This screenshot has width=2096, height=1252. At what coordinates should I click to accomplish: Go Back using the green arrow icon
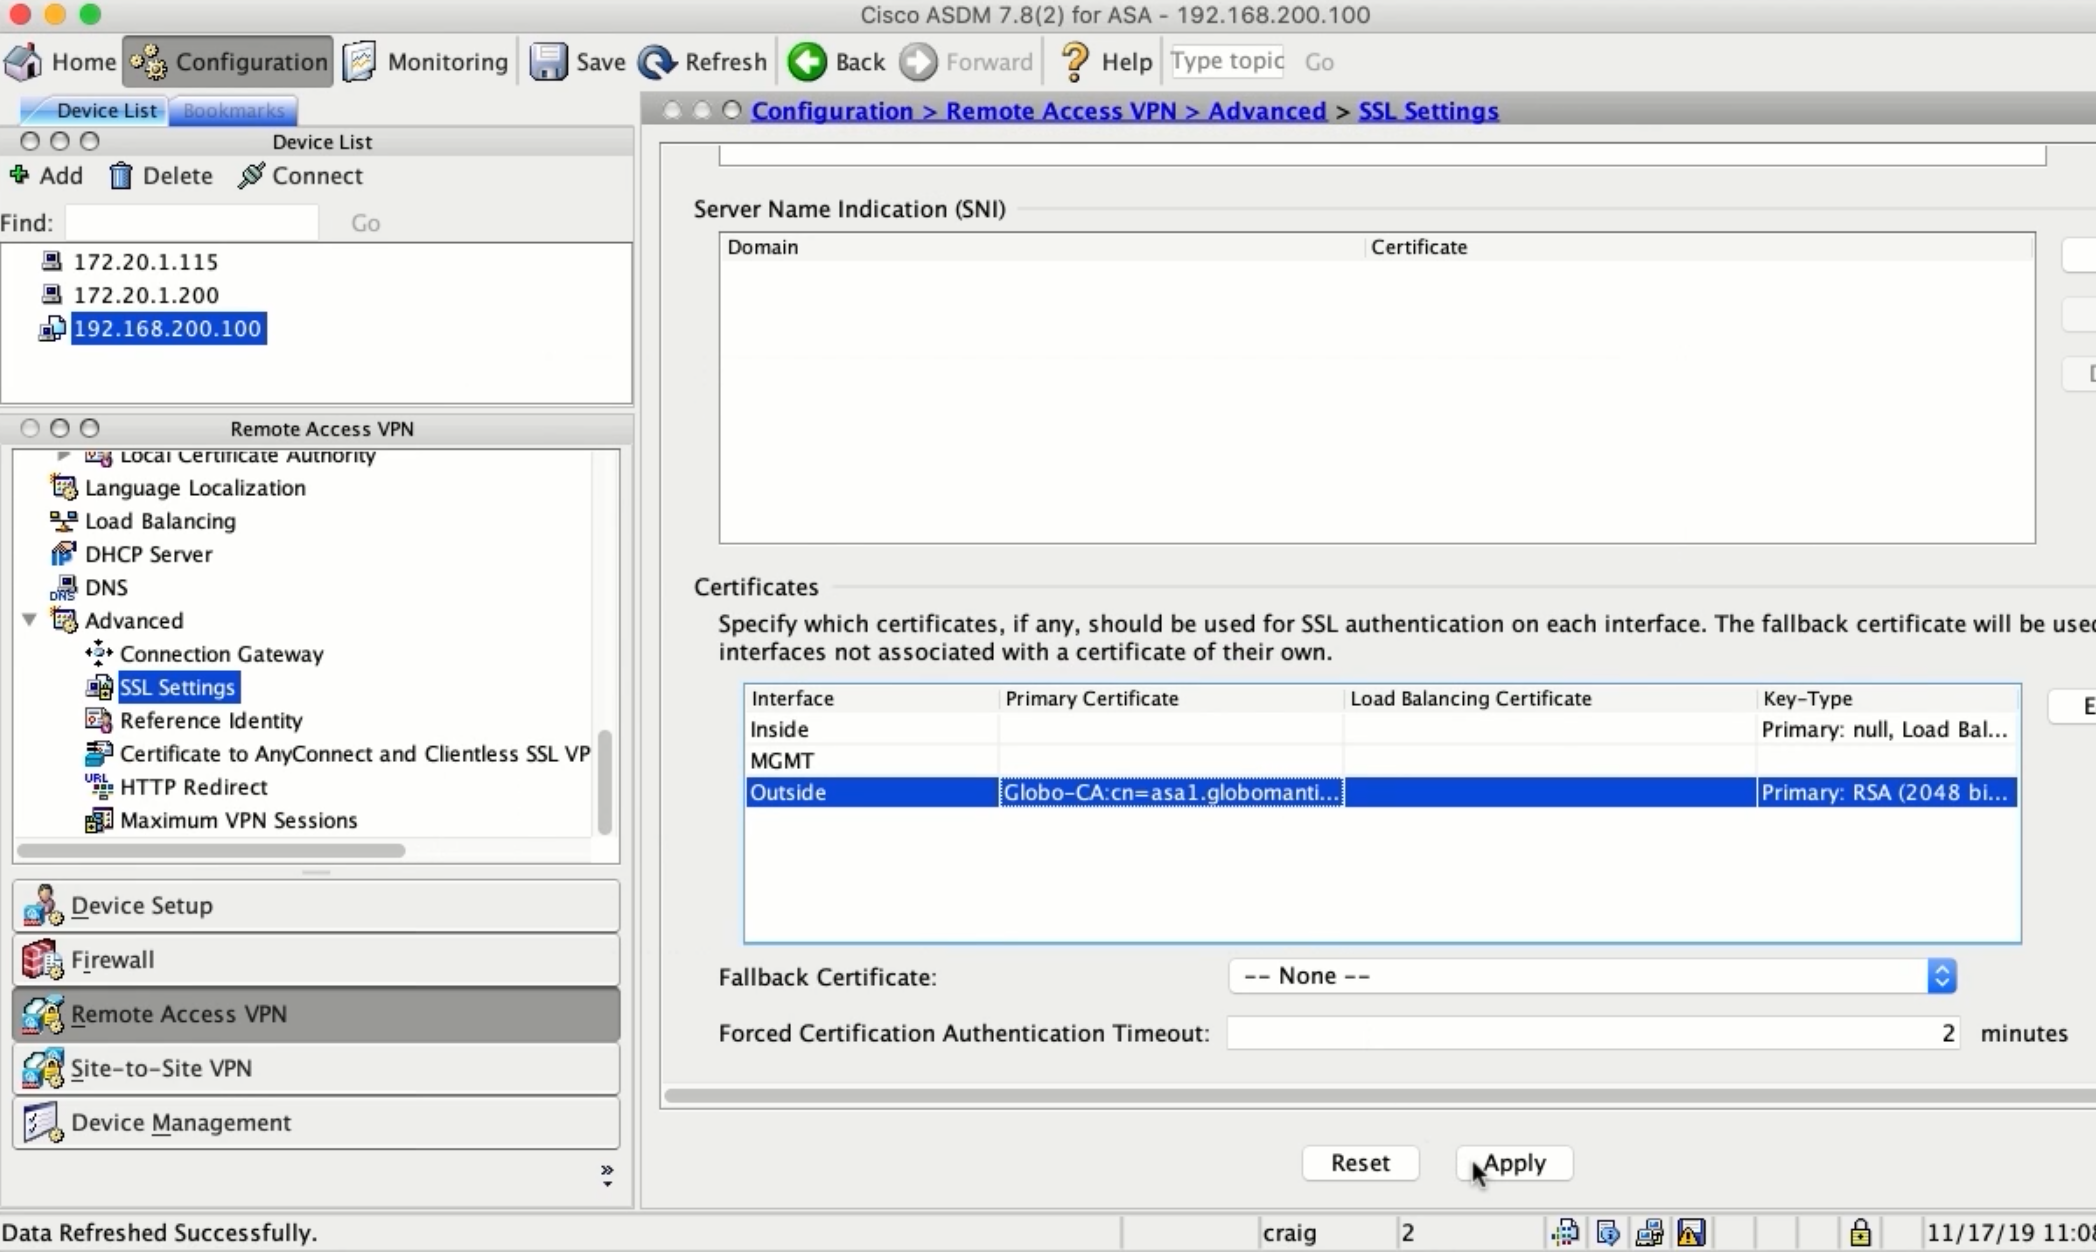point(807,62)
